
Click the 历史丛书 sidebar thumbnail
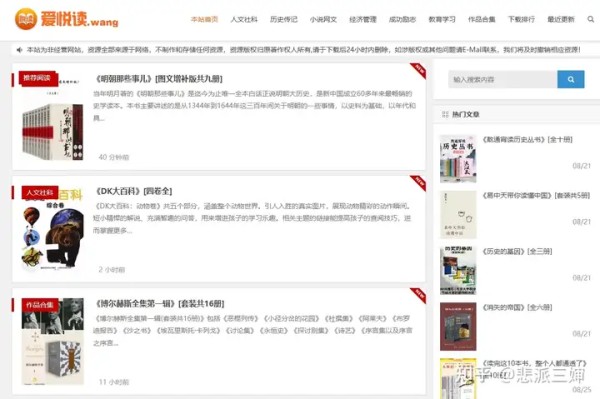tap(458, 159)
